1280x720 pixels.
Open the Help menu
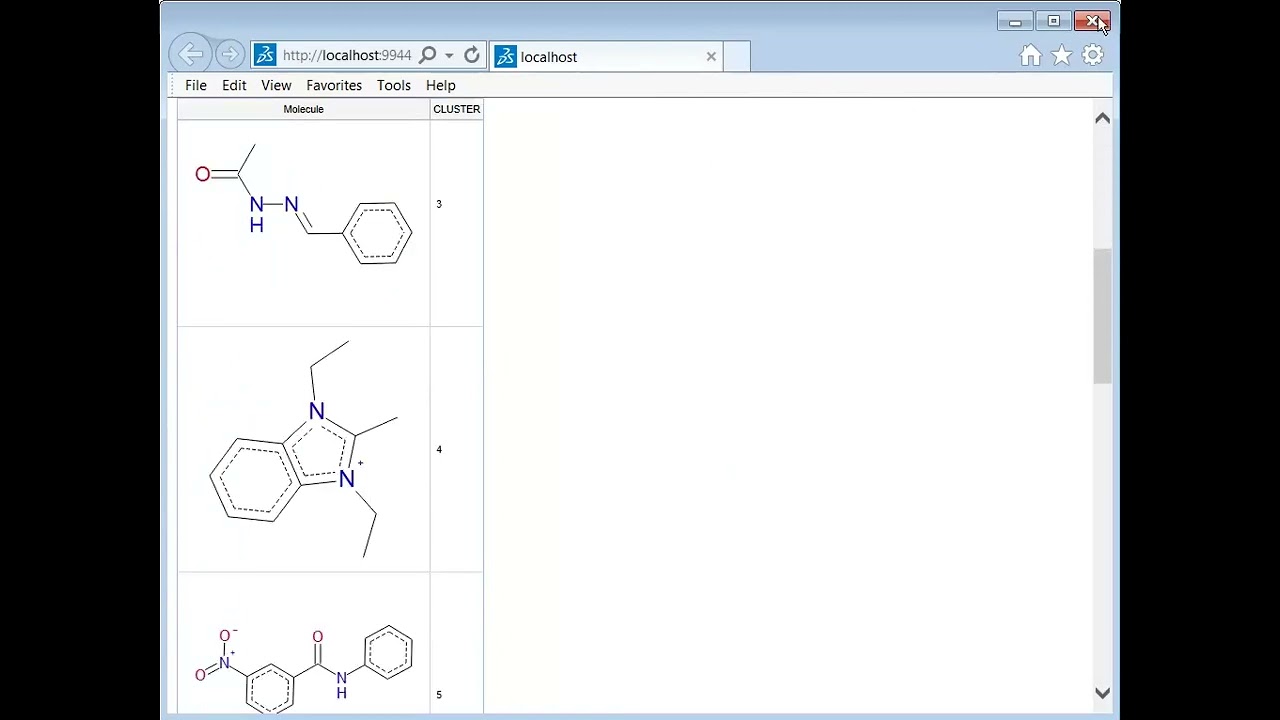(x=440, y=85)
